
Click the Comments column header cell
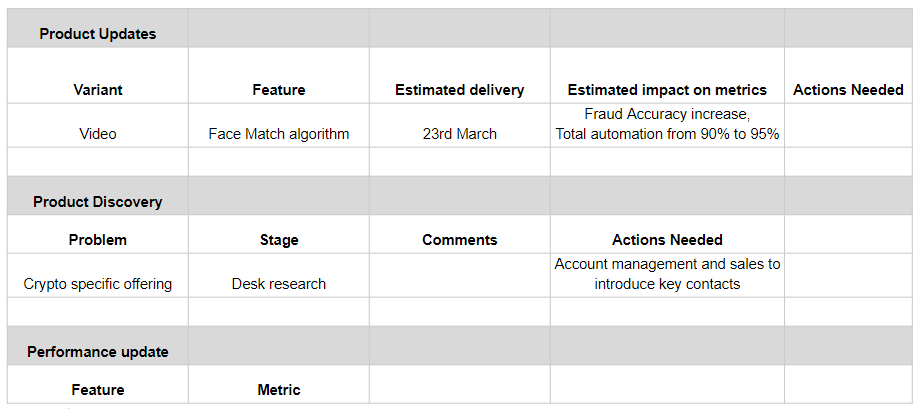click(459, 240)
